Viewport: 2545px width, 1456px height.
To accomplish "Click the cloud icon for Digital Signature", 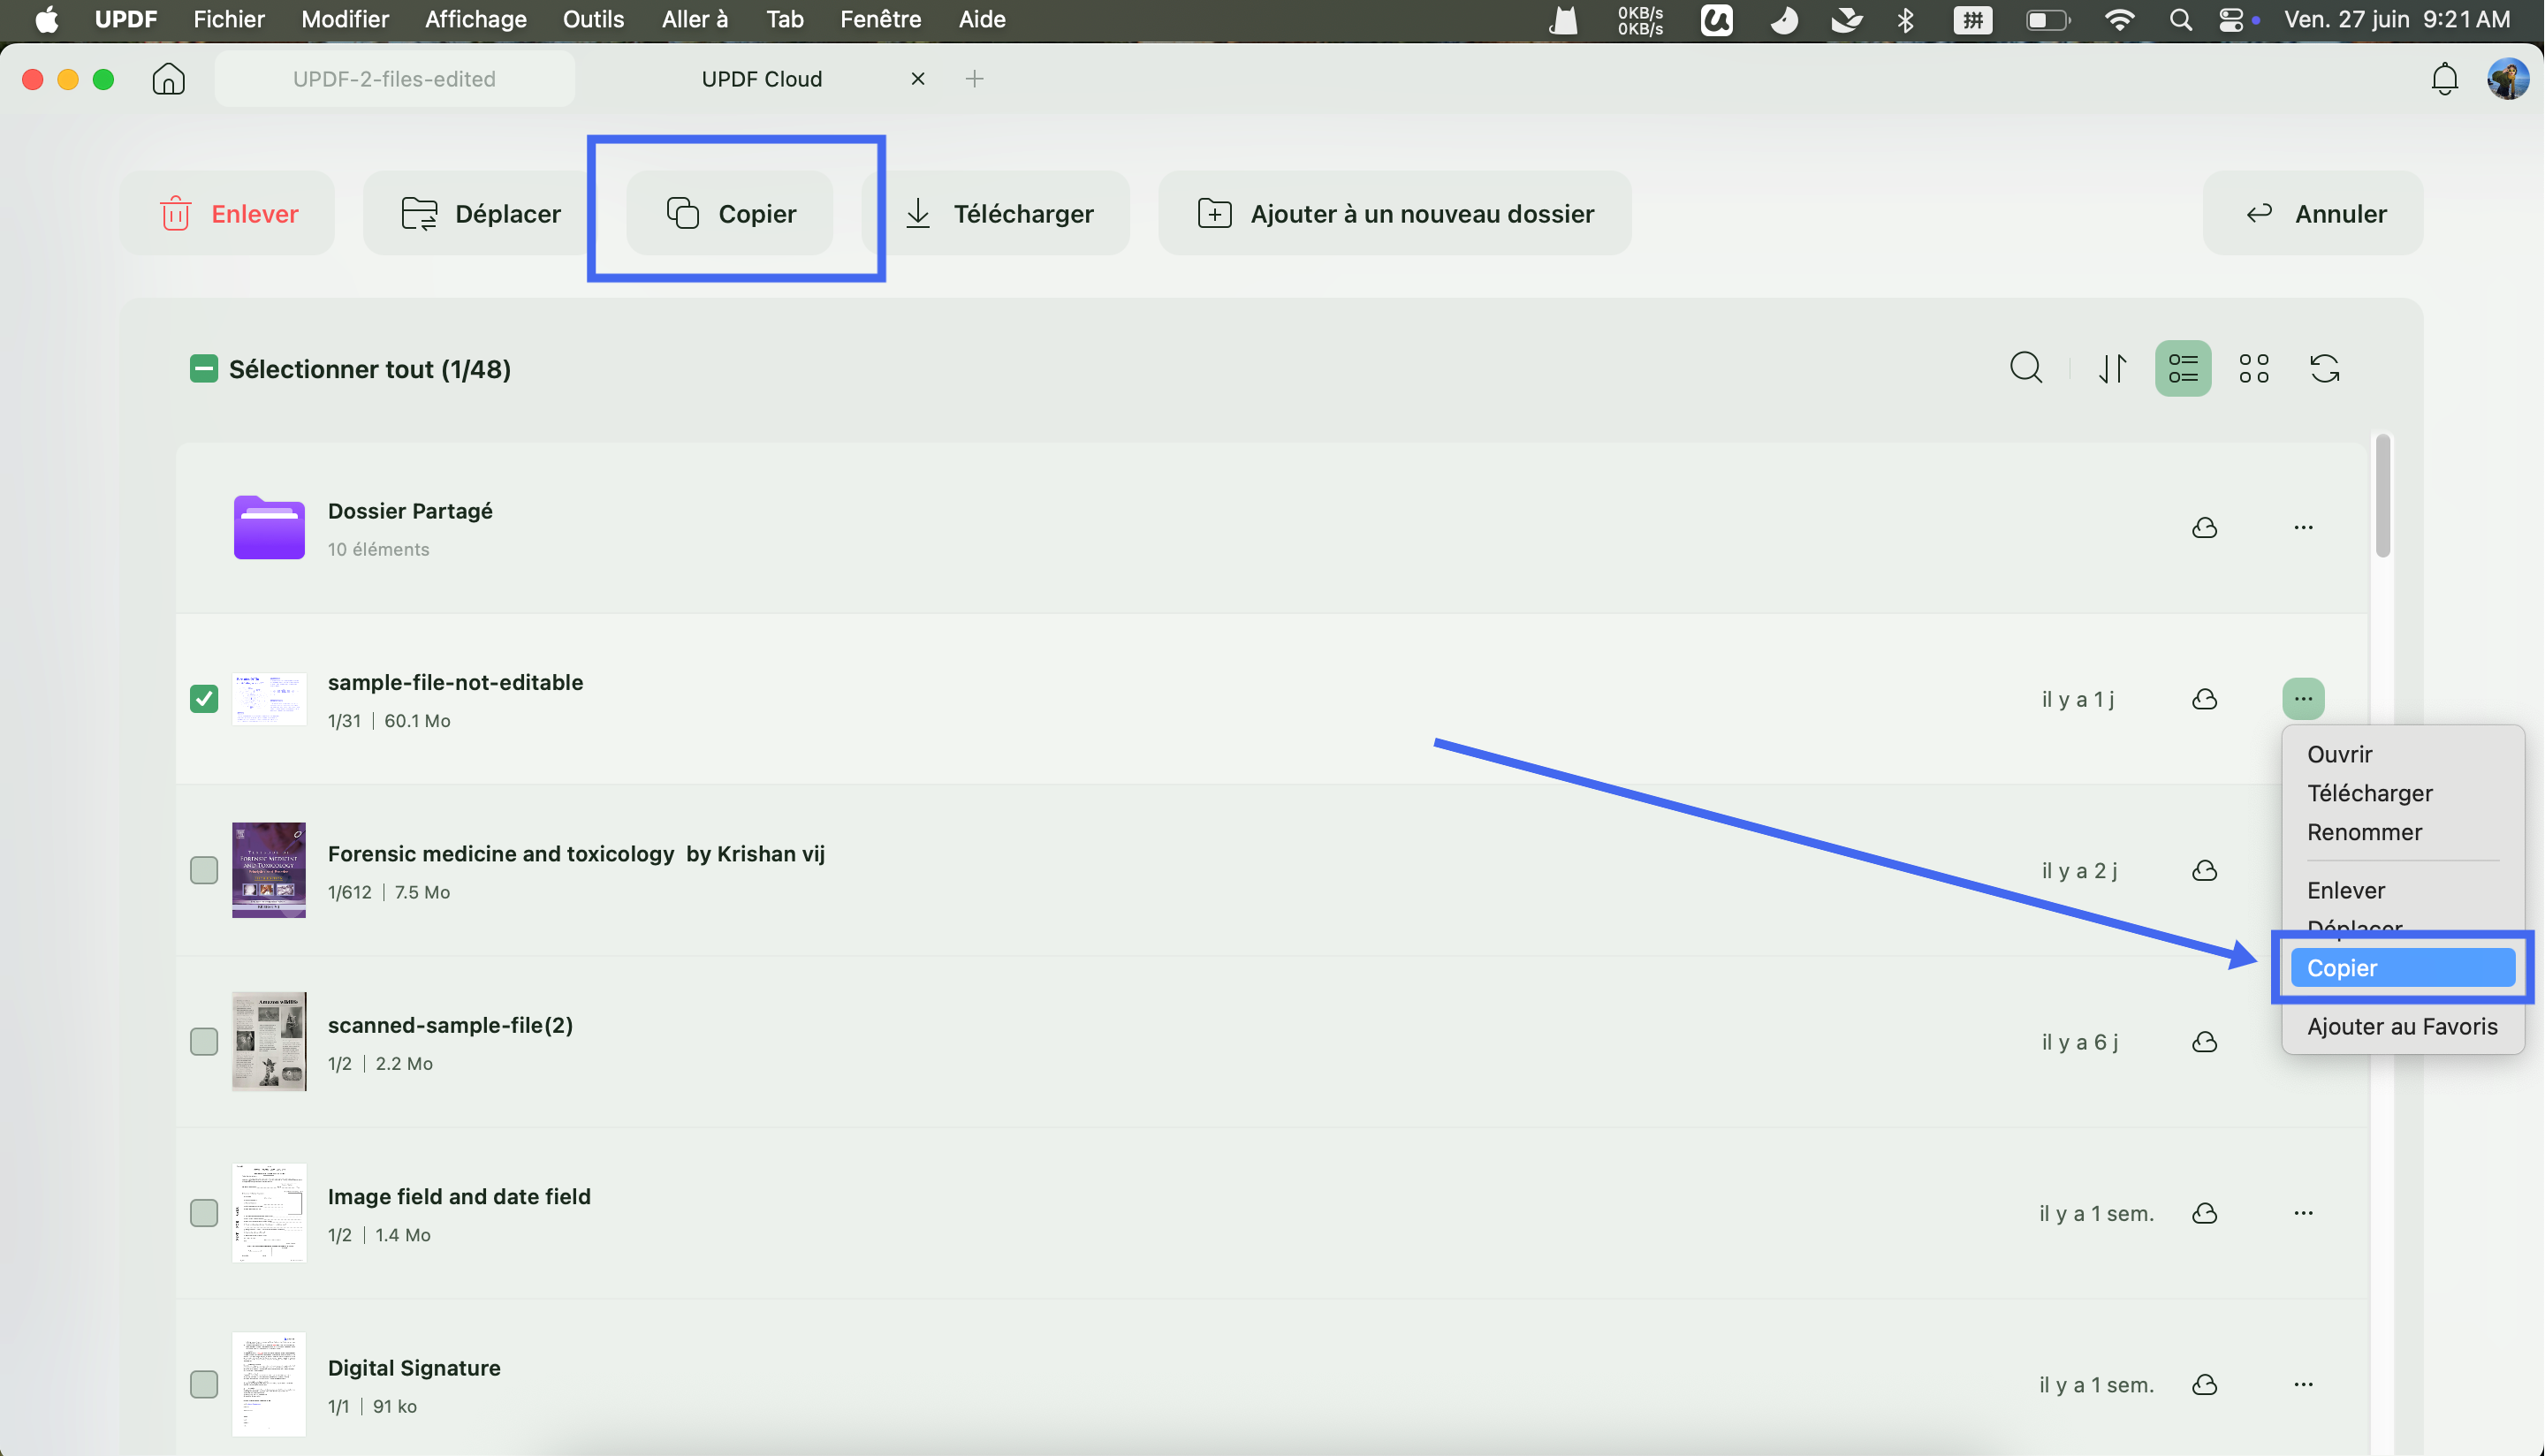I will tap(2205, 1385).
